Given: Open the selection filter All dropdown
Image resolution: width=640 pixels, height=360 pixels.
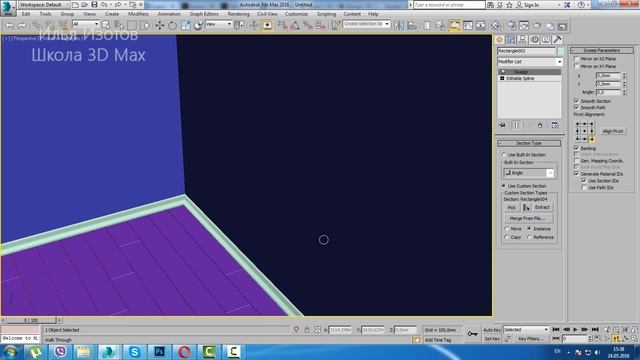Looking at the screenshot, I should 85,24.
